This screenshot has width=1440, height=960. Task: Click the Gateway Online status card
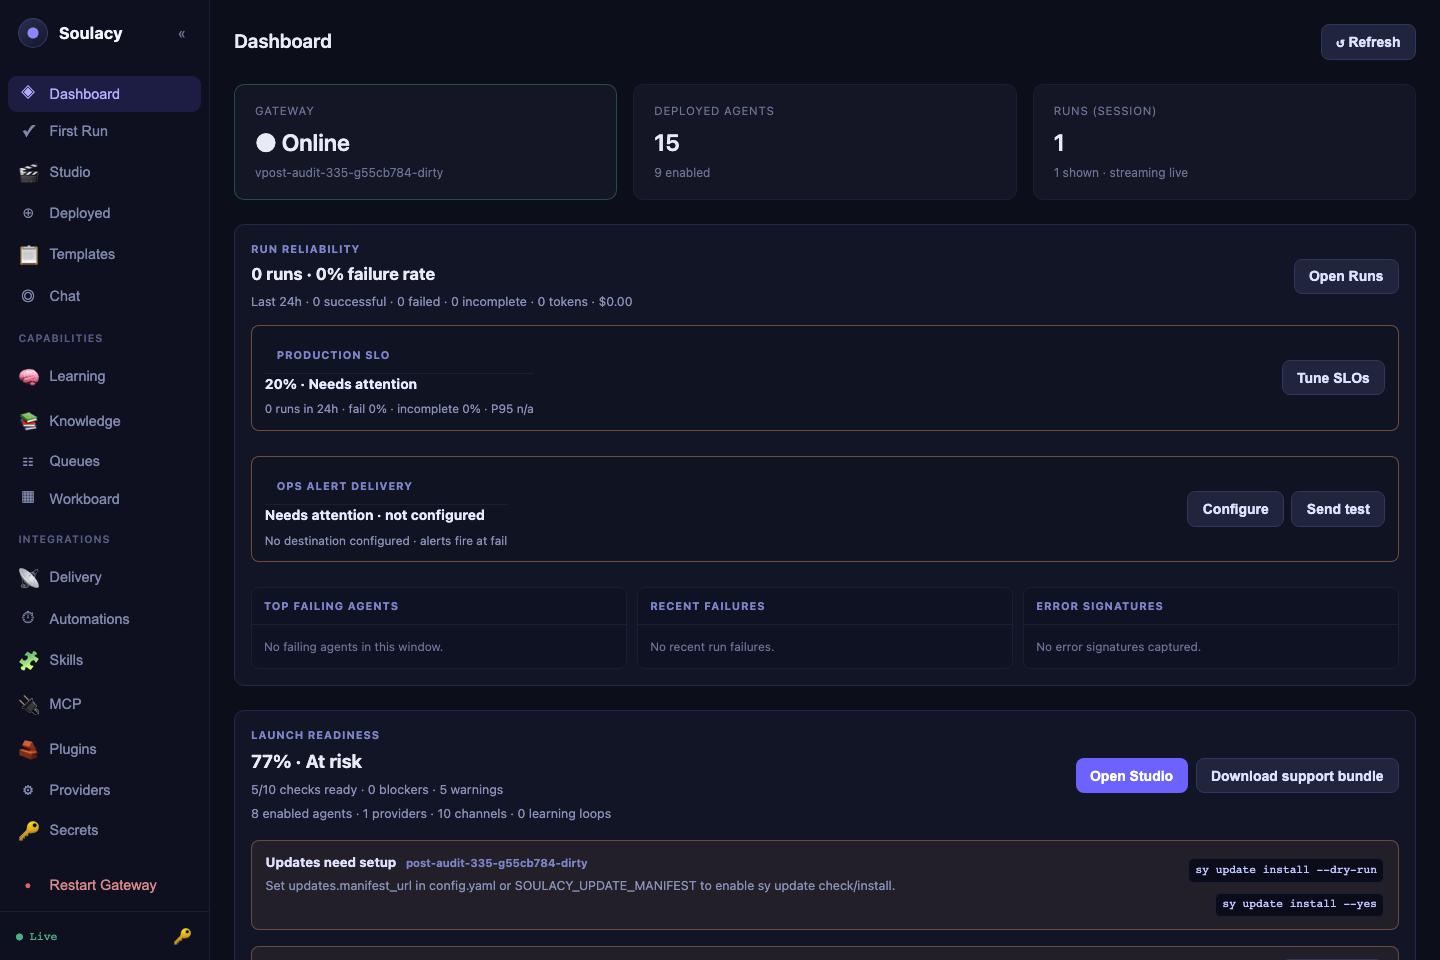[425, 142]
